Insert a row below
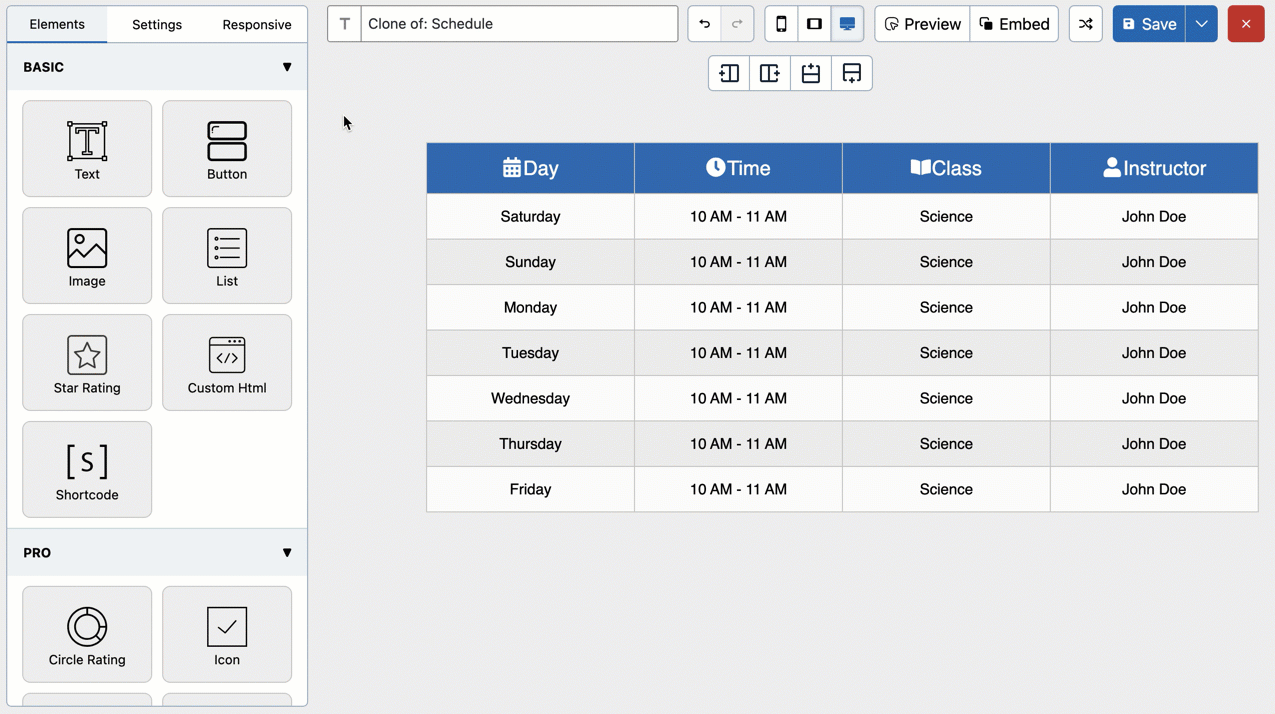 852,73
